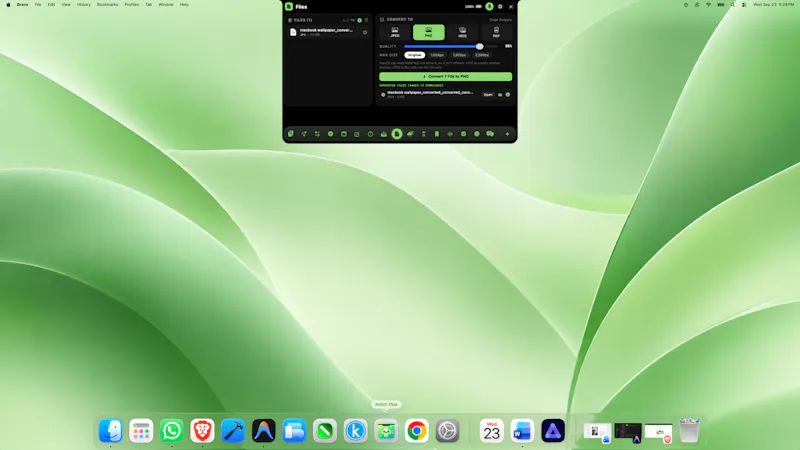The image size is (800, 450).
Task: Launch WhatsApp from the dock
Action: pyautogui.click(x=171, y=431)
